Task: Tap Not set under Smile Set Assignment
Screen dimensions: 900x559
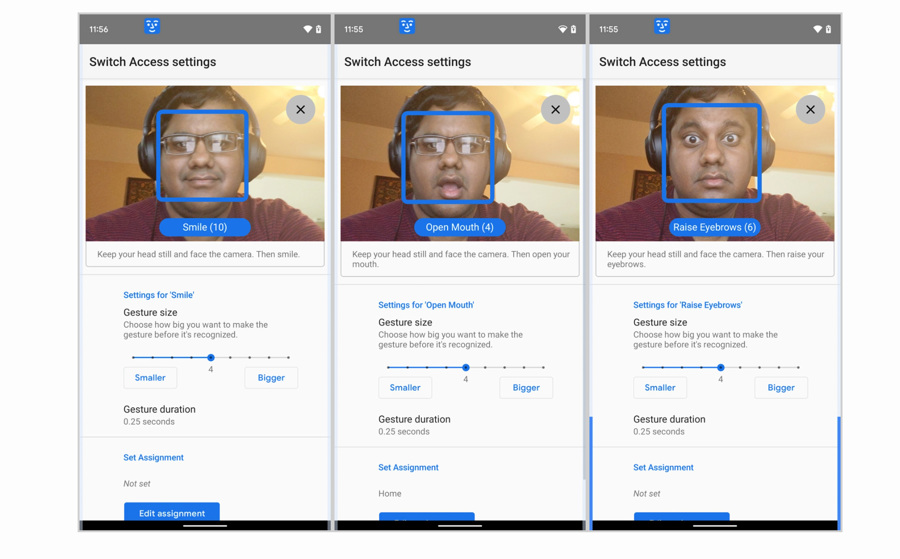Action: (137, 484)
